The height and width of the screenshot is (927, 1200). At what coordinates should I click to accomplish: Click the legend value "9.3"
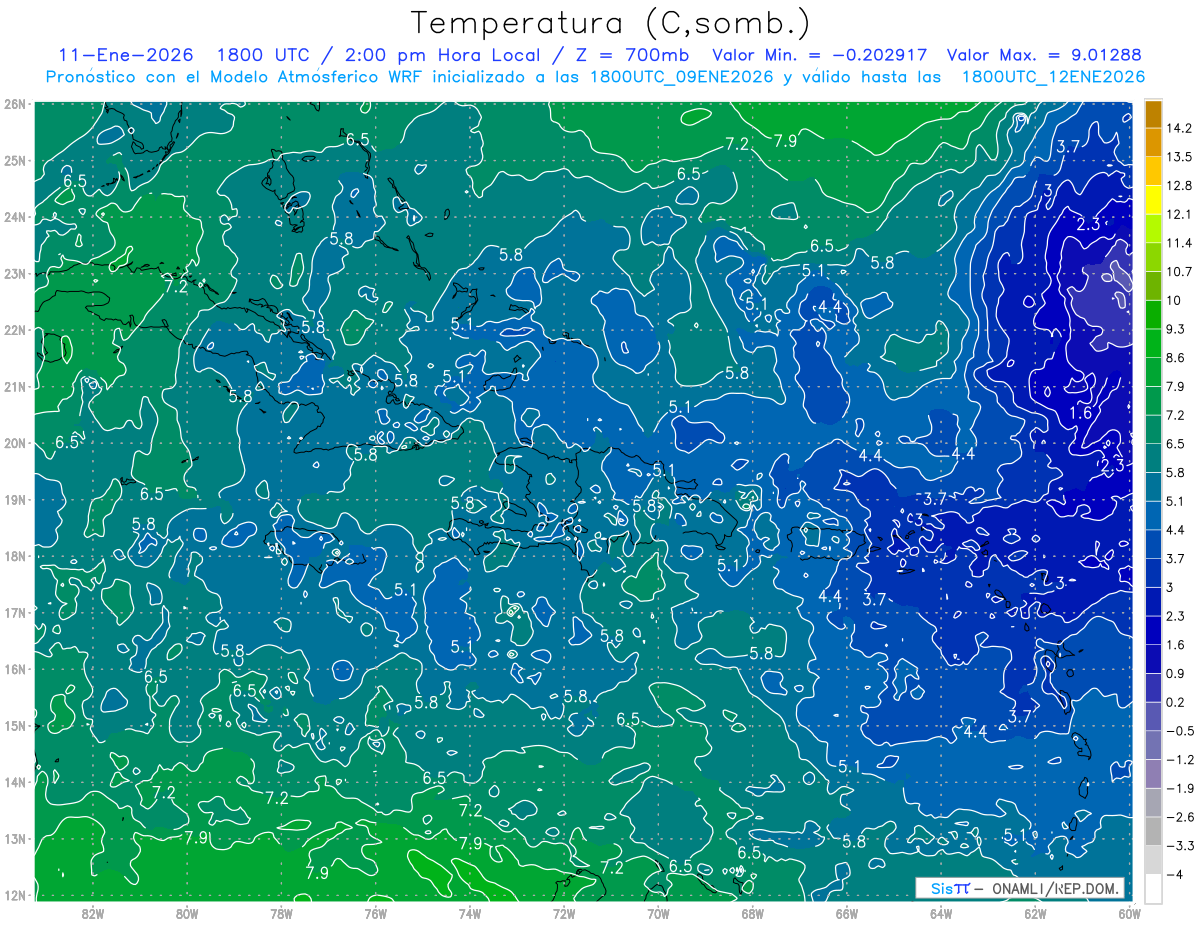pos(1176,329)
